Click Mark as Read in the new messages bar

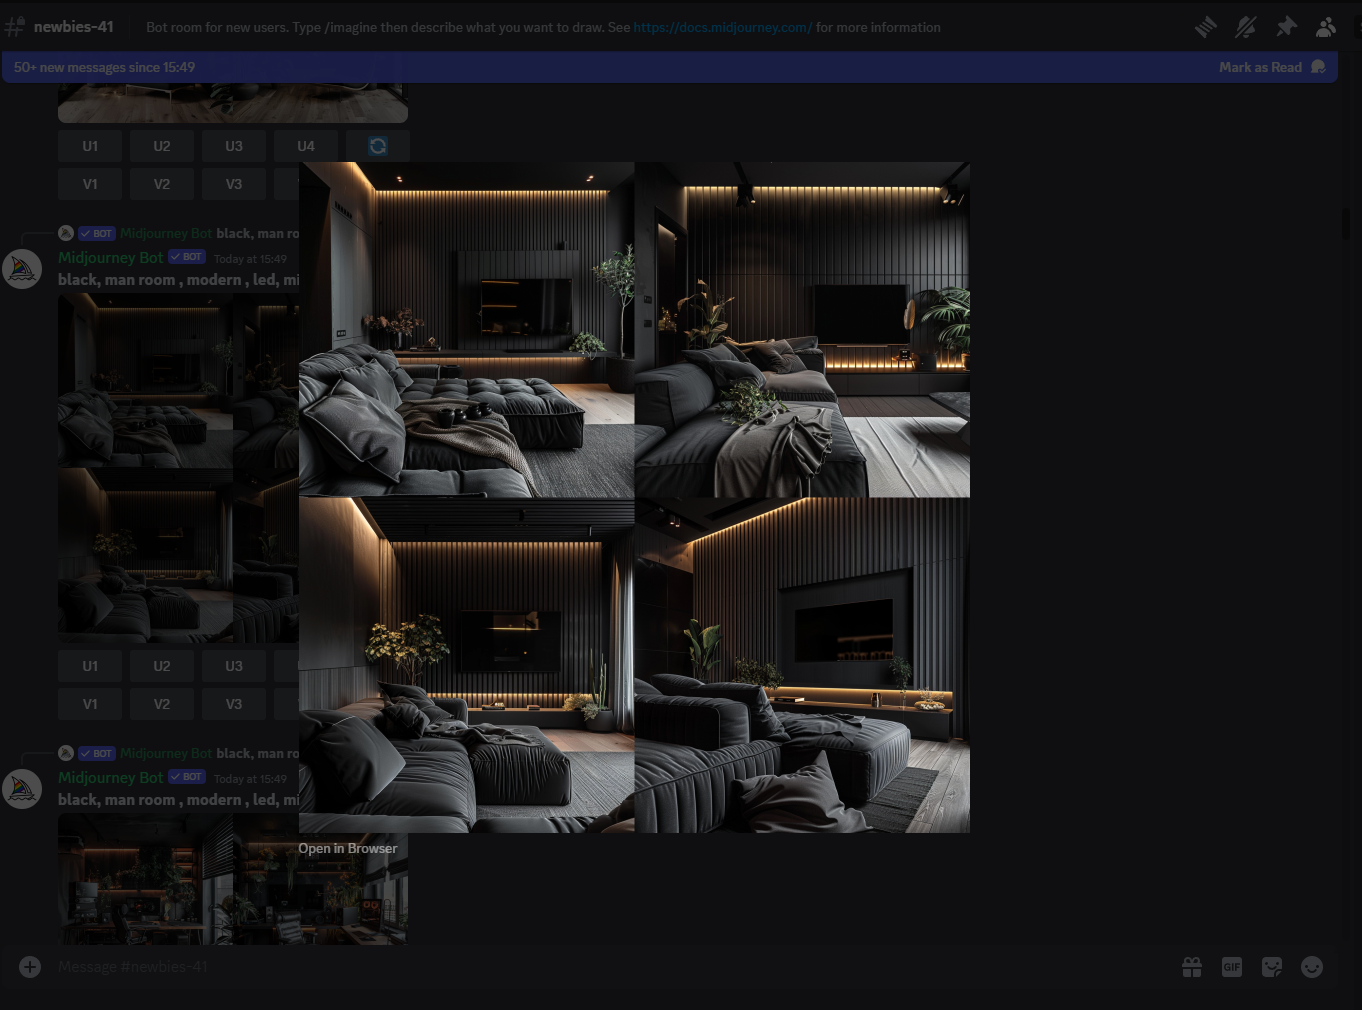[x=1272, y=67]
